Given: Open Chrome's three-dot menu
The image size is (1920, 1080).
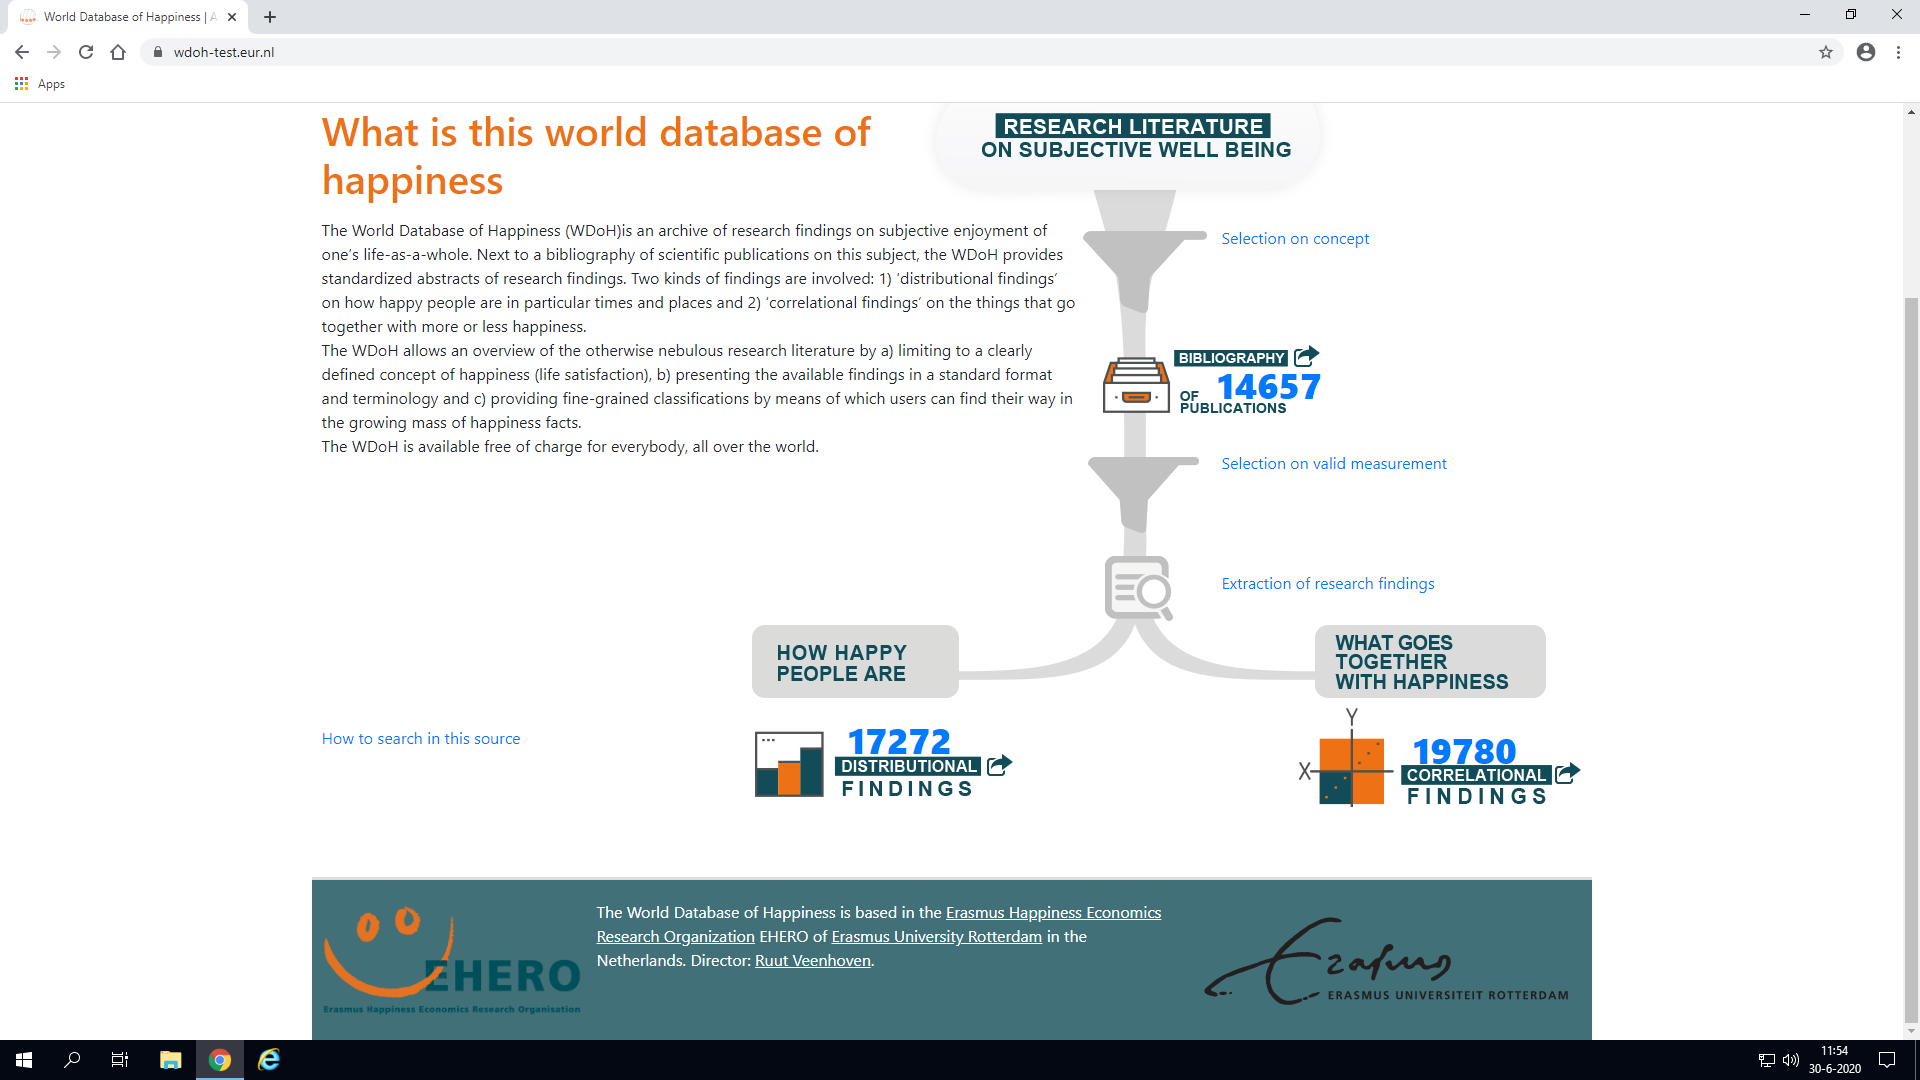Looking at the screenshot, I should click(1898, 52).
